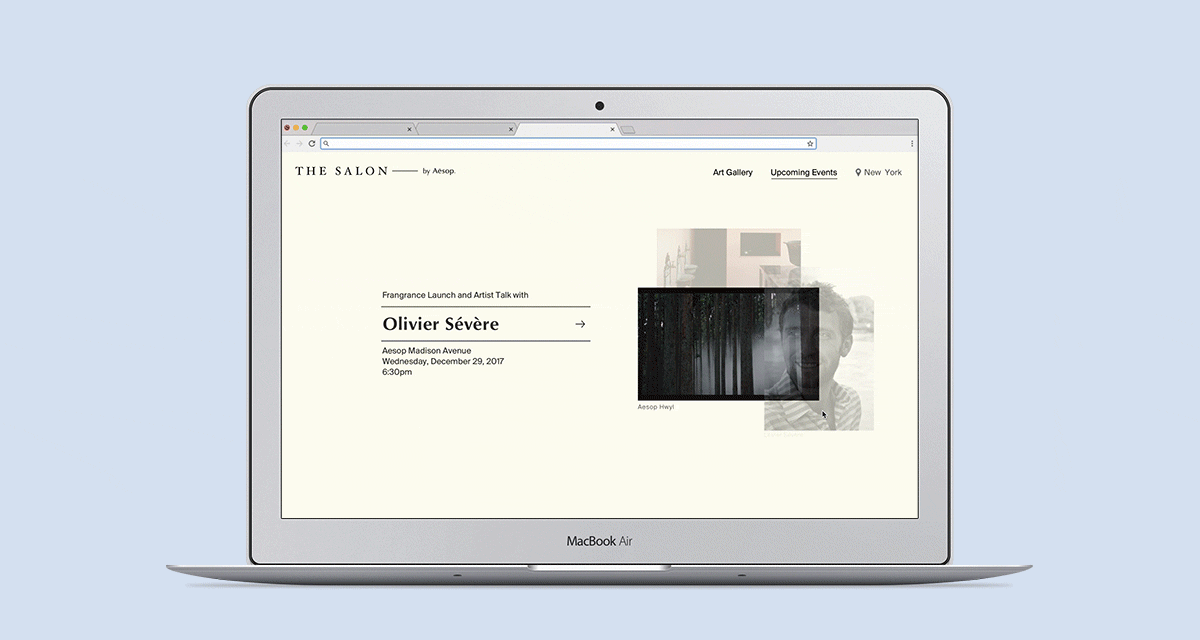Close the active third browser tab

(x=613, y=129)
